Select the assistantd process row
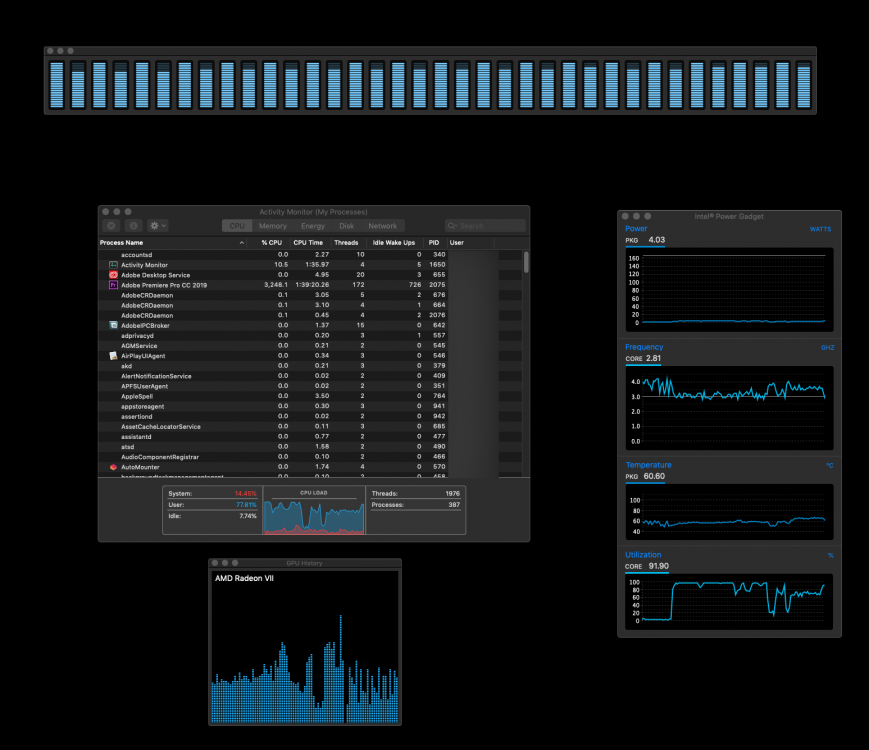Viewport: 869px width, 750px height. [x=310, y=437]
